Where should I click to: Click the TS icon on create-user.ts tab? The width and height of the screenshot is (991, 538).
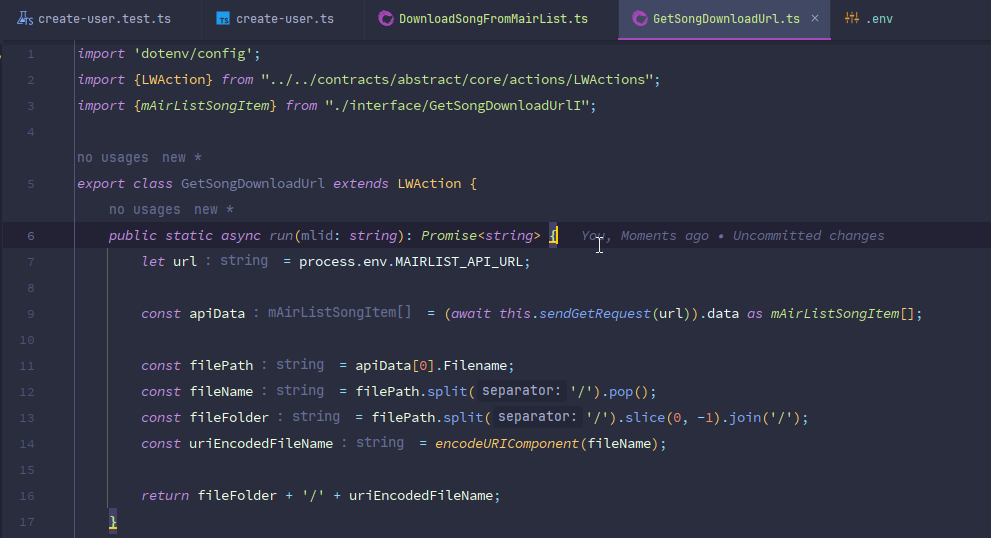tap(223, 19)
